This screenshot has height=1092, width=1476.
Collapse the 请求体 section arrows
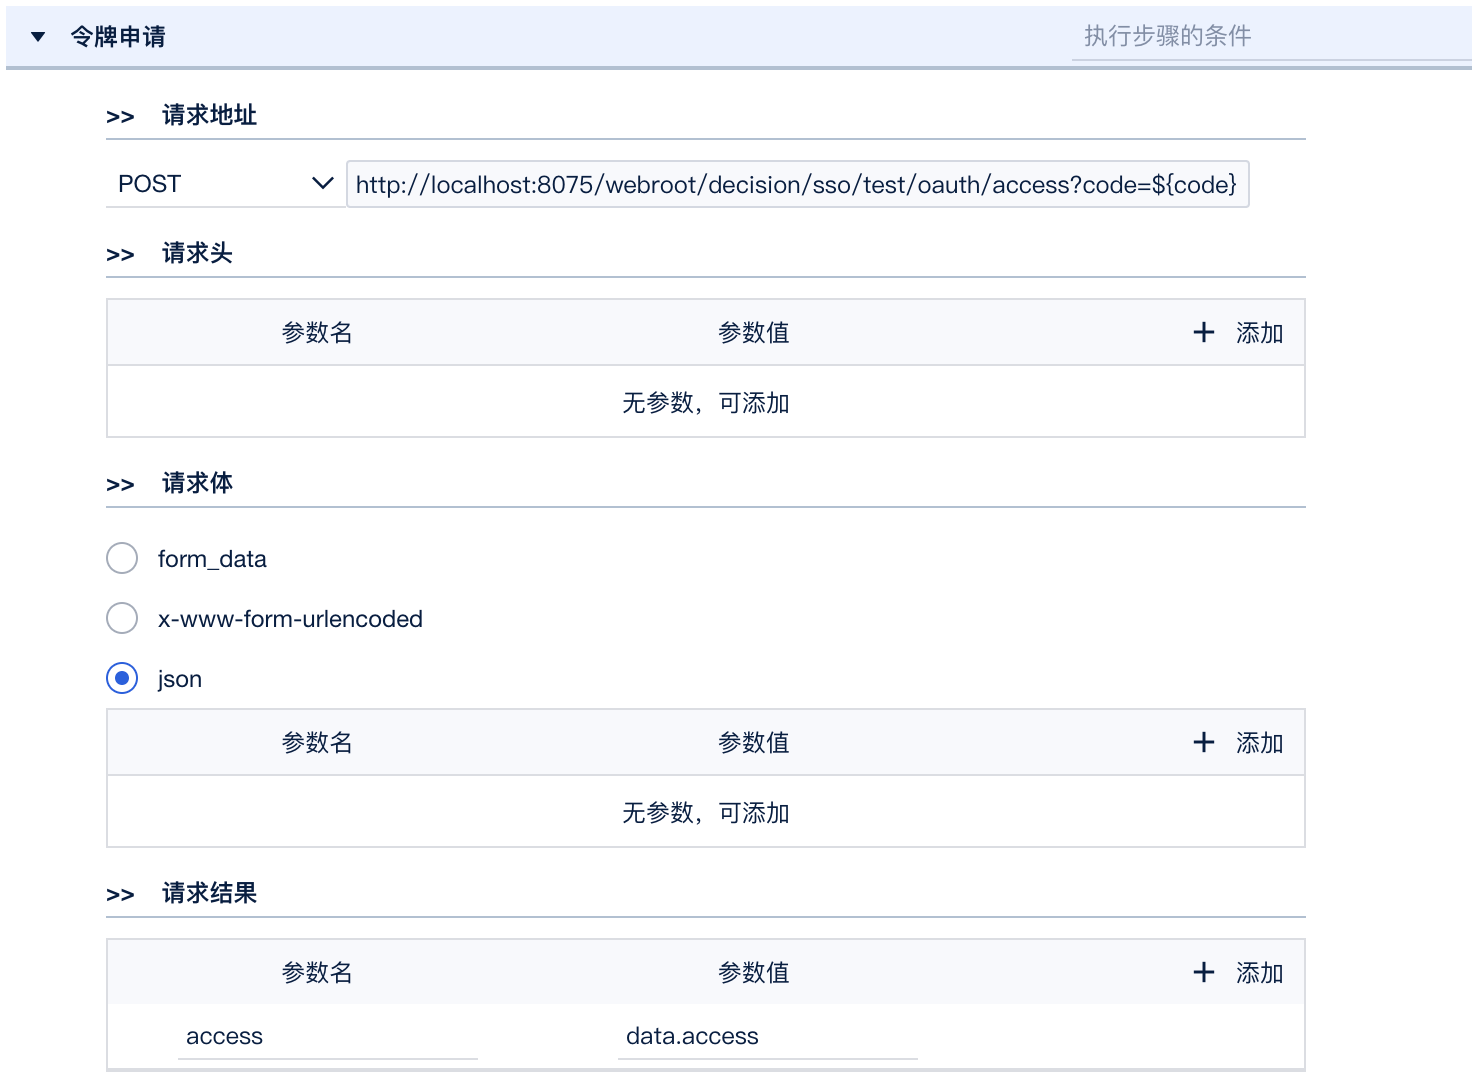tap(120, 485)
